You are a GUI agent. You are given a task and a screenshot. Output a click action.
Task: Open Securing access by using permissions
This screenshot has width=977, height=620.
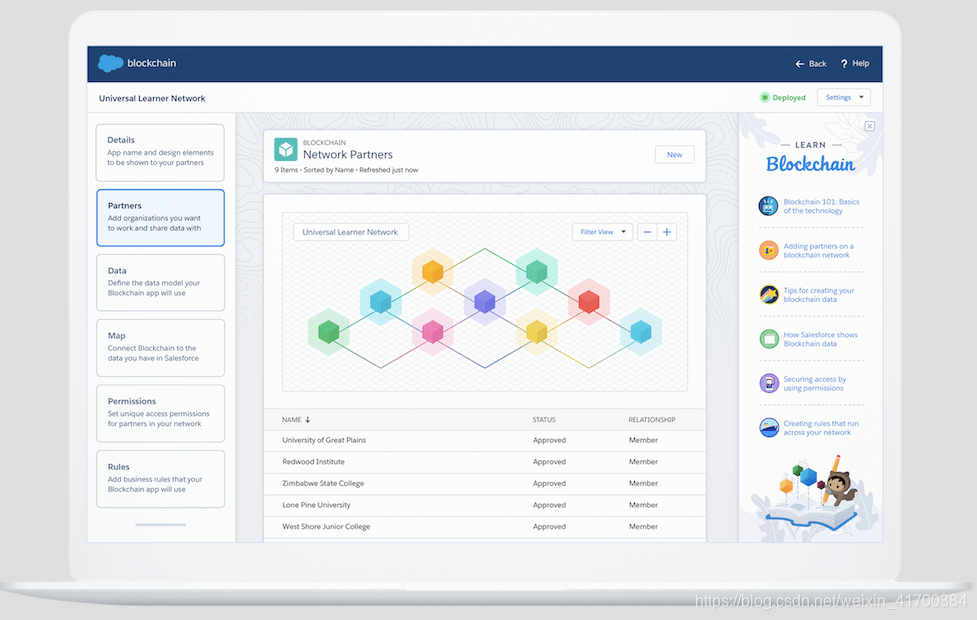click(814, 383)
